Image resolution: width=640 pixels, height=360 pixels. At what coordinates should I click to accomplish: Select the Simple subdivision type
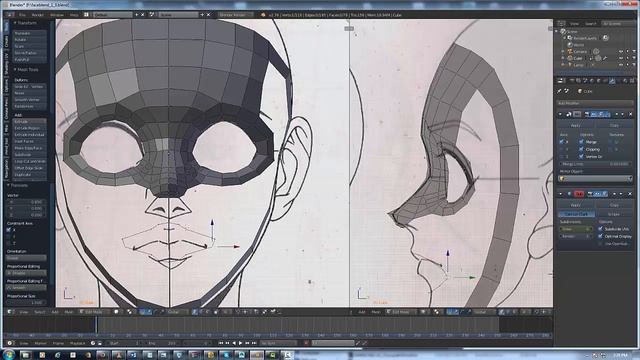[613, 214]
